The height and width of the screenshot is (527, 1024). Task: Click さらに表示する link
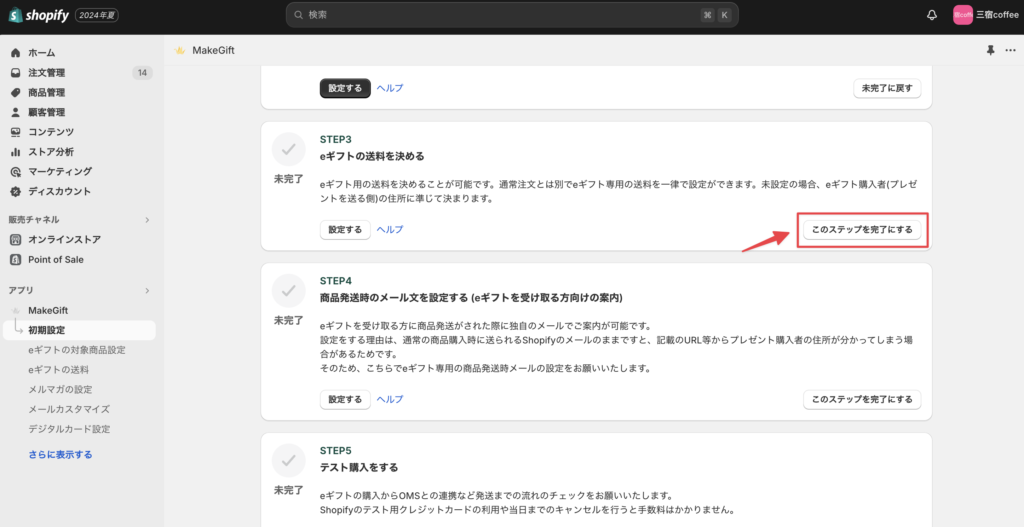pyautogui.click(x=60, y=455)
